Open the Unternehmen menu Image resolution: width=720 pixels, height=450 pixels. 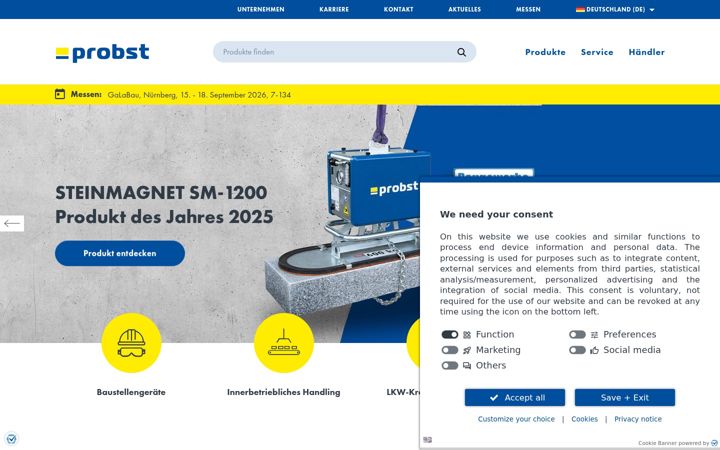click(x=261, y=9)
